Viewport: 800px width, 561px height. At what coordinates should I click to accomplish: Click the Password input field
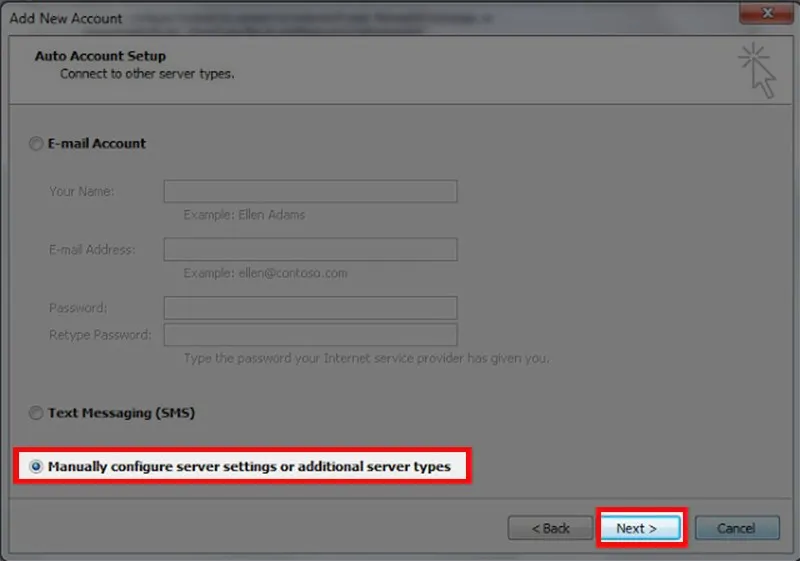click(x=310, y=307)
